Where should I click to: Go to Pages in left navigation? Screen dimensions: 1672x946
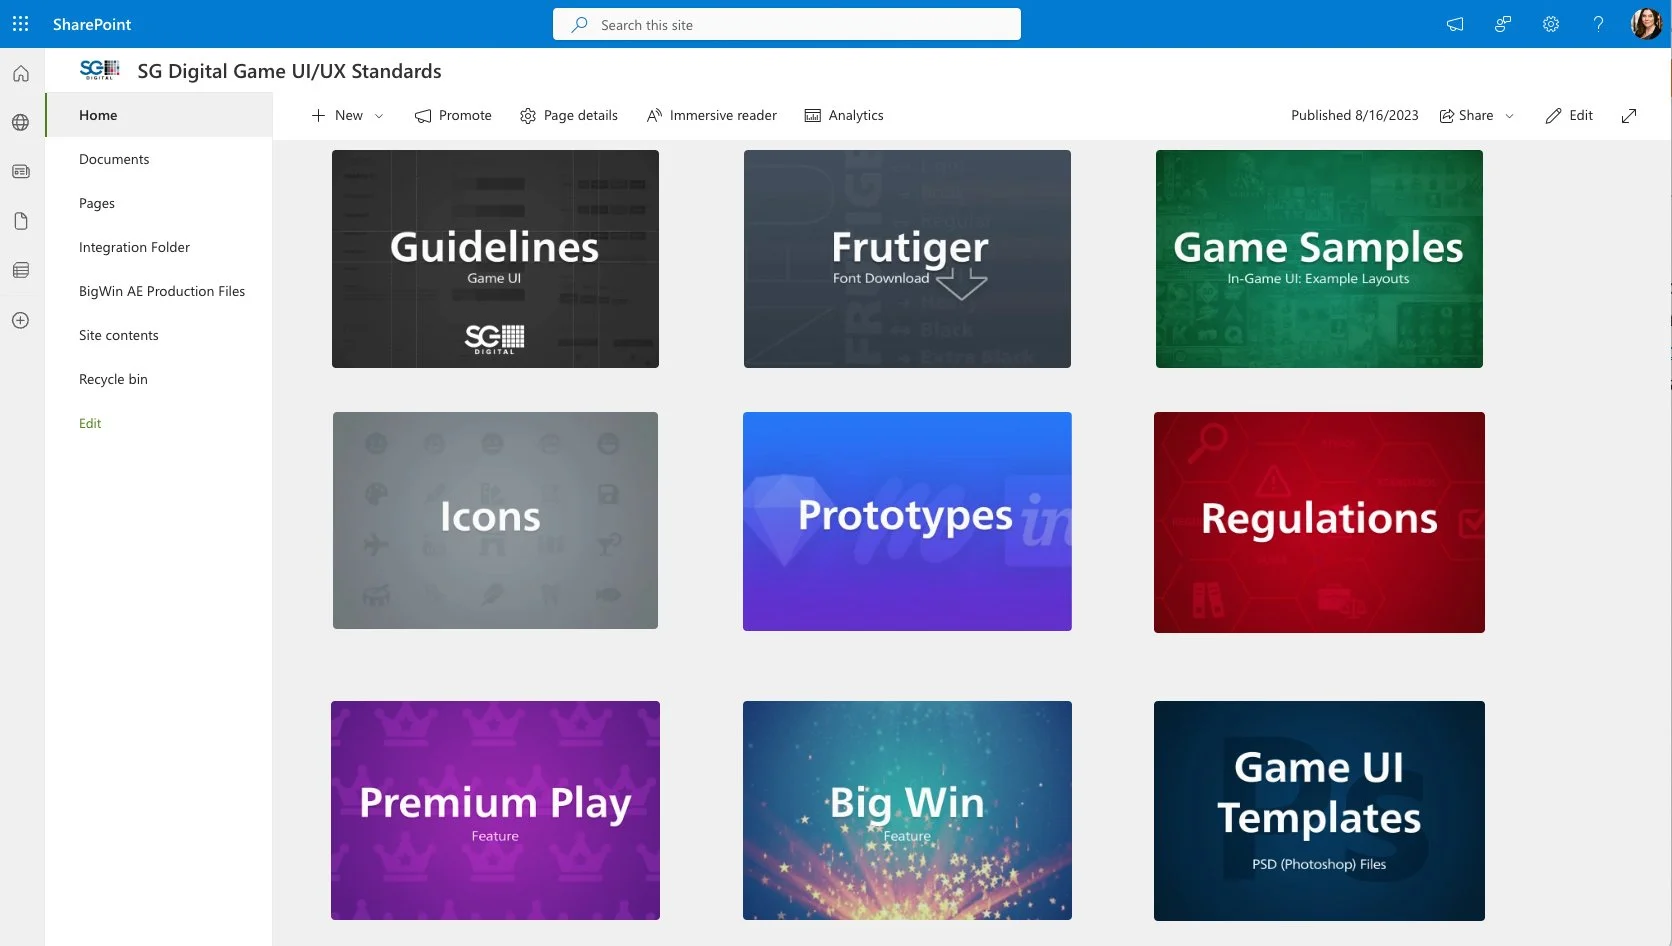[97, 203]
